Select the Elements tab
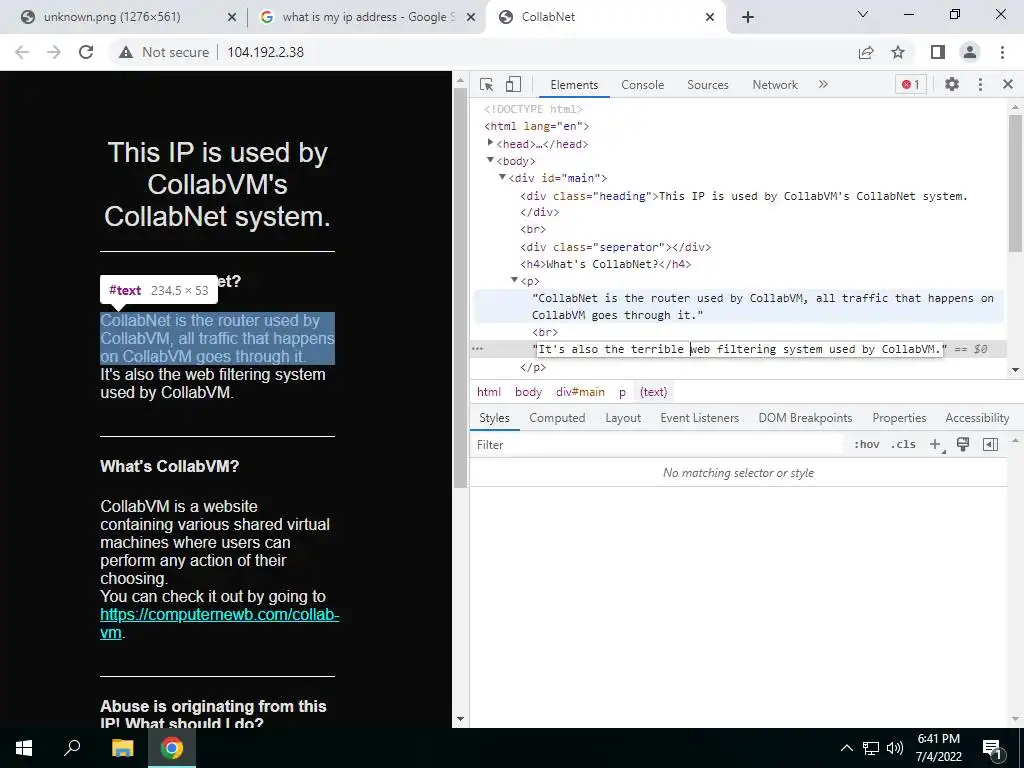Screen dimensions: 1024x768 (x=573, y=85)
